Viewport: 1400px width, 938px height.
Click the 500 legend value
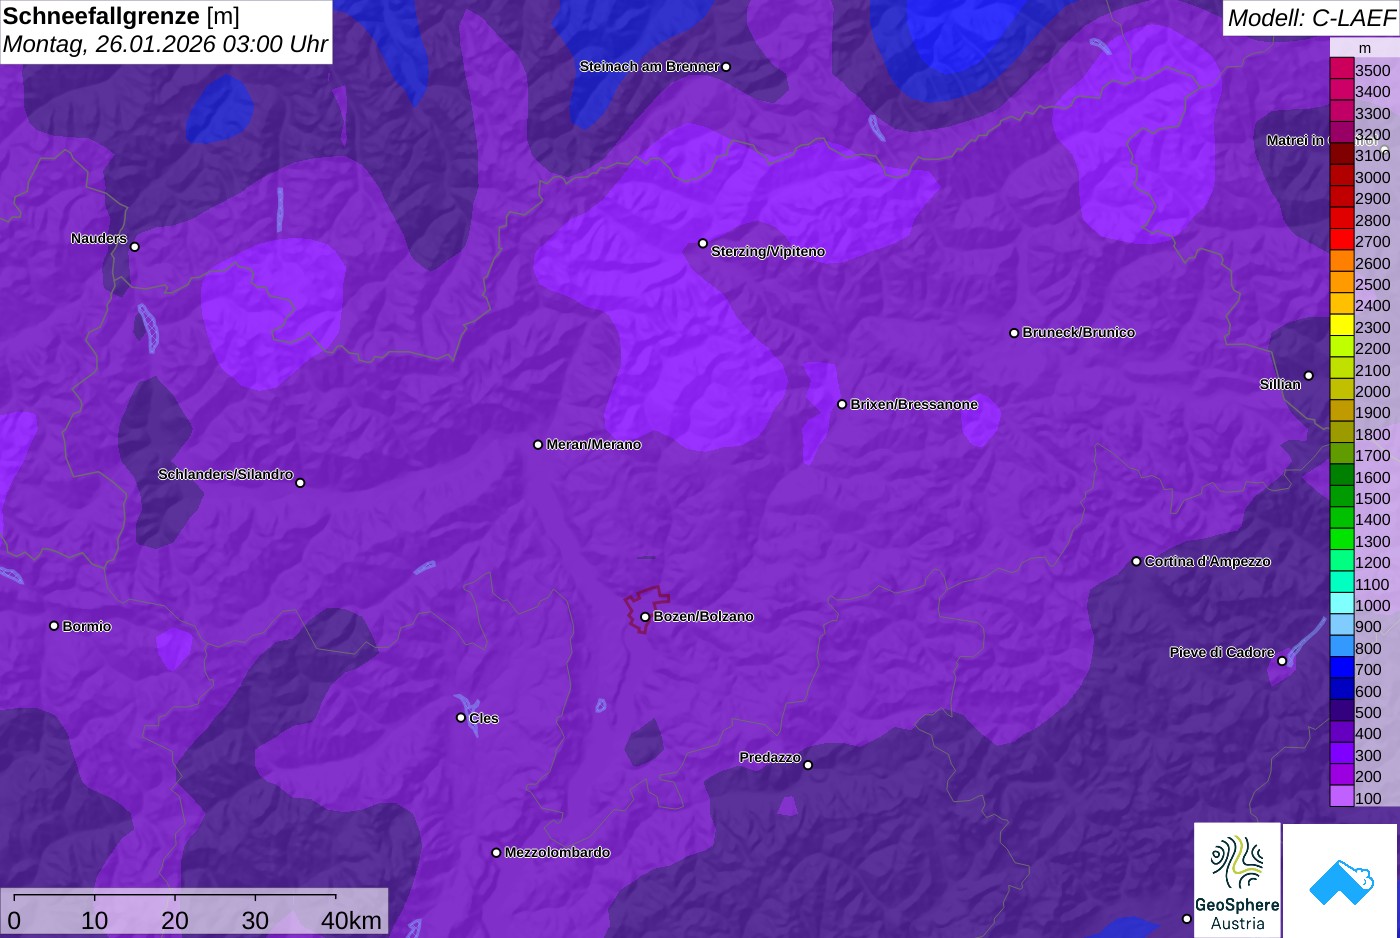coord(1369,712)
